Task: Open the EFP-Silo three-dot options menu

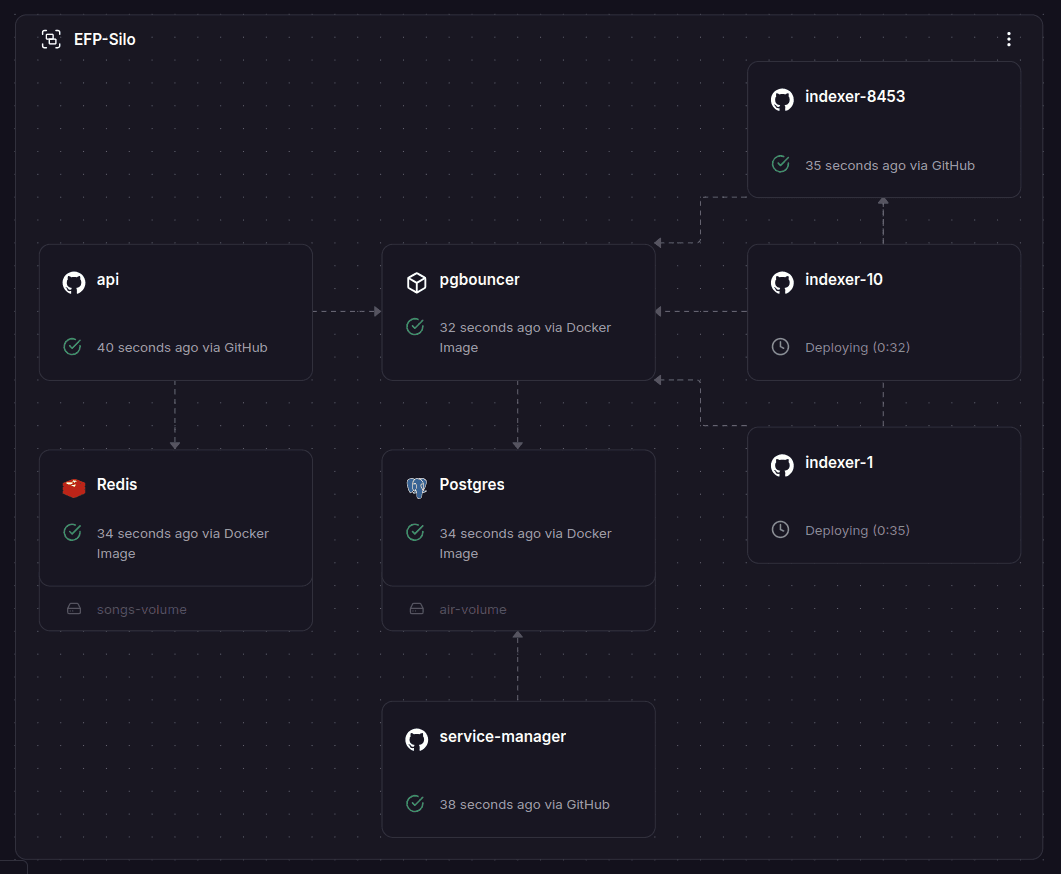Action: click(x=1008, y=39)
